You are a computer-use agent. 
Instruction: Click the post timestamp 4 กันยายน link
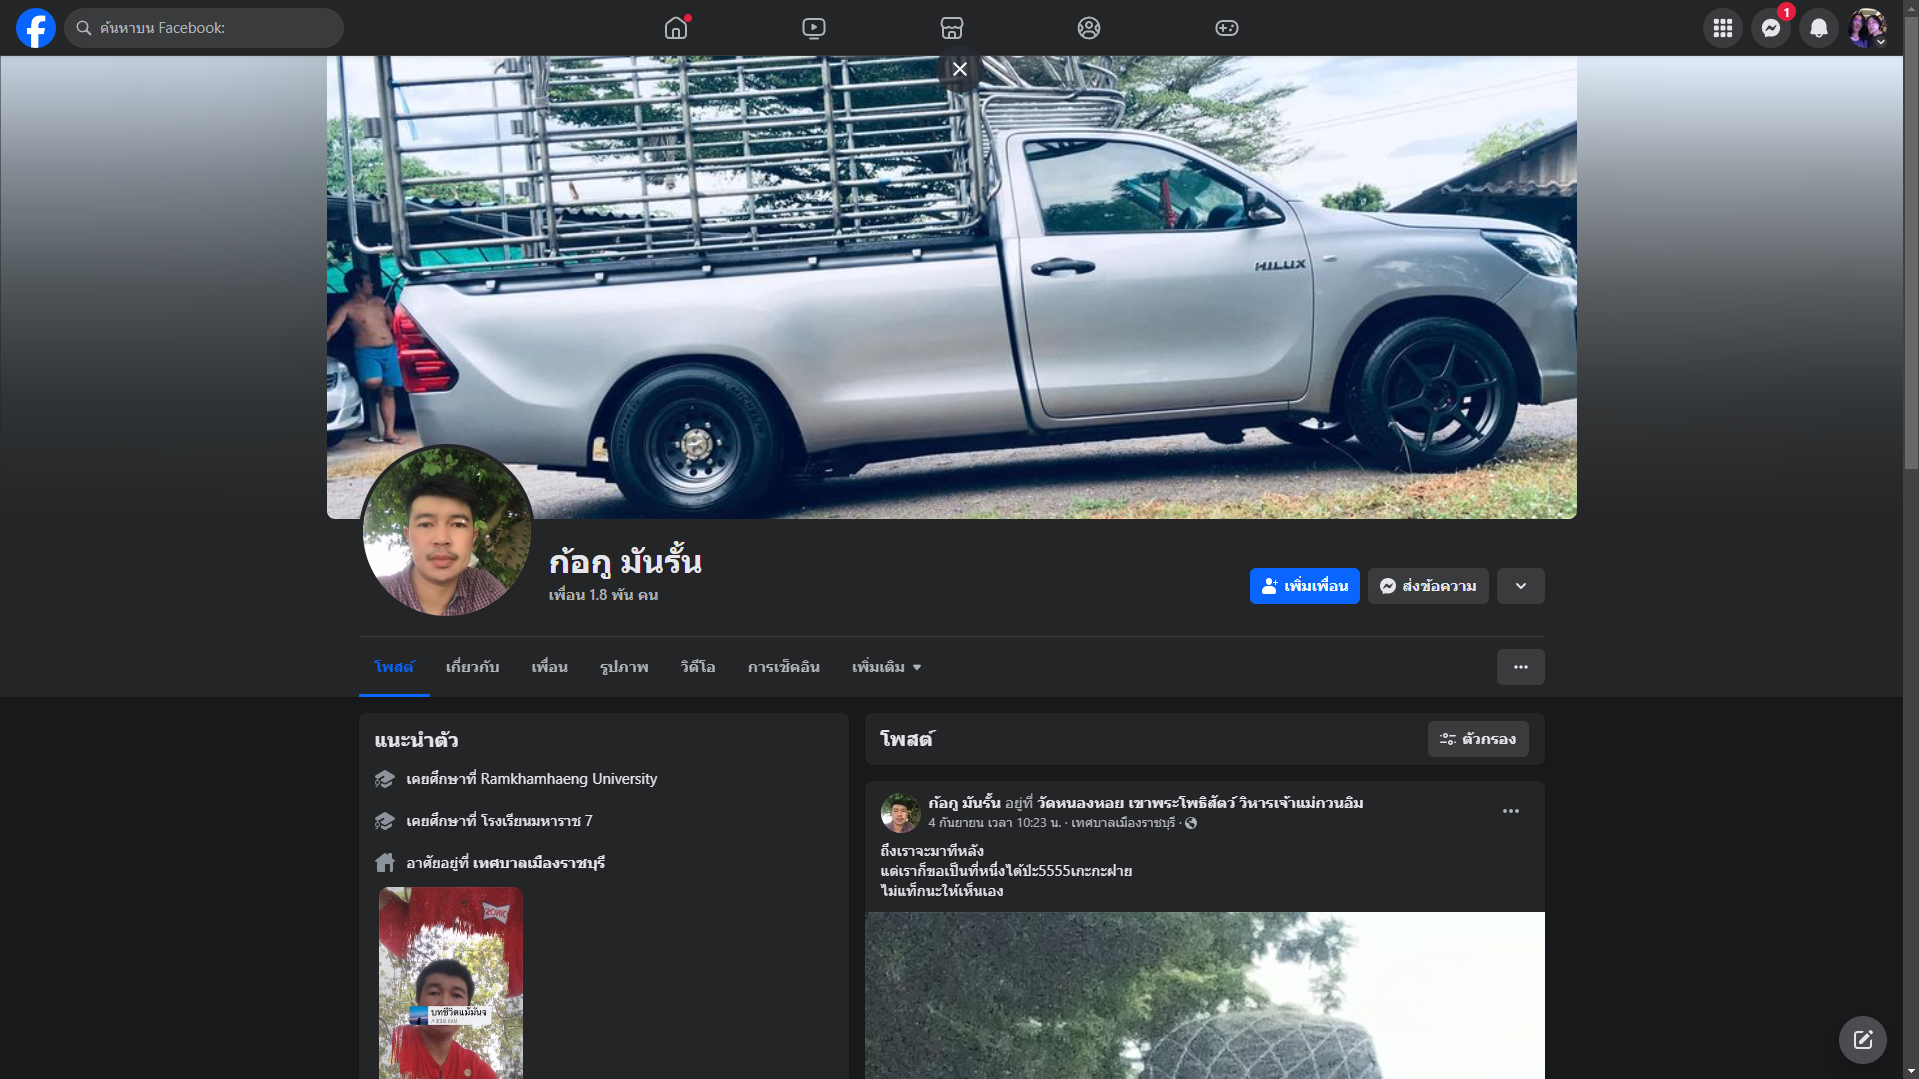click(x=994, y=823)
